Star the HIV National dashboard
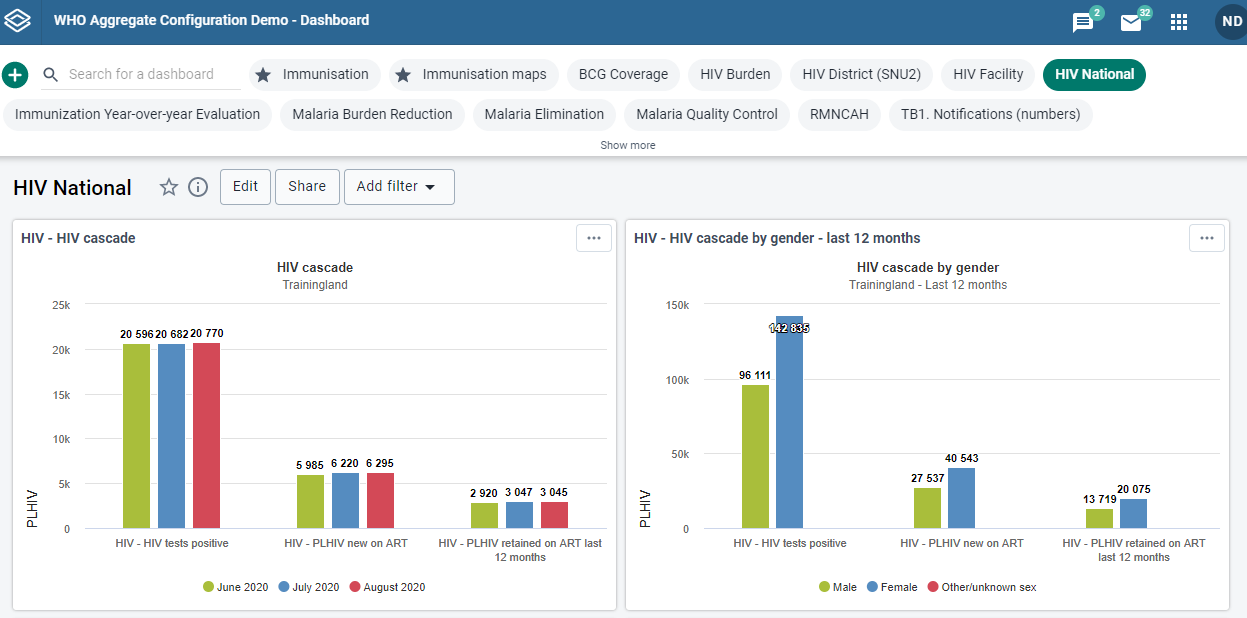Screen dimensions: 1247x618 click(169, 187)
